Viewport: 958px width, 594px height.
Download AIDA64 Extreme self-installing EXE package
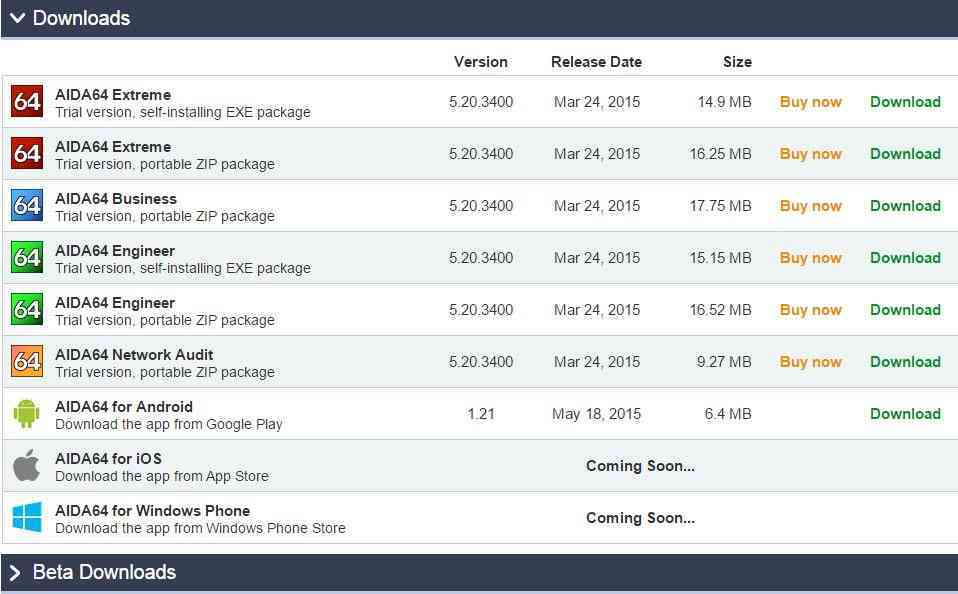pos(905,102)
